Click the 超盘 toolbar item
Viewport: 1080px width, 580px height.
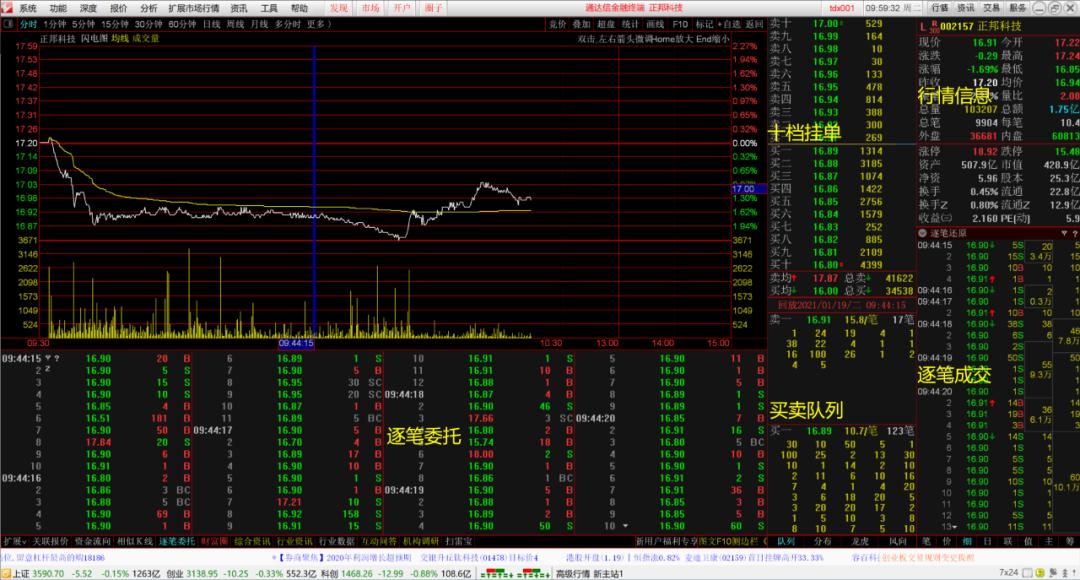coord(605,24)
